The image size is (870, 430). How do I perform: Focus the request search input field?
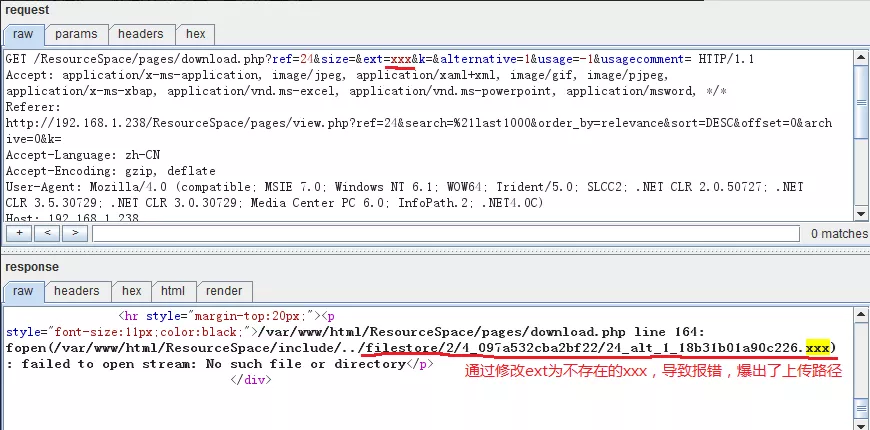pos(446,234)
